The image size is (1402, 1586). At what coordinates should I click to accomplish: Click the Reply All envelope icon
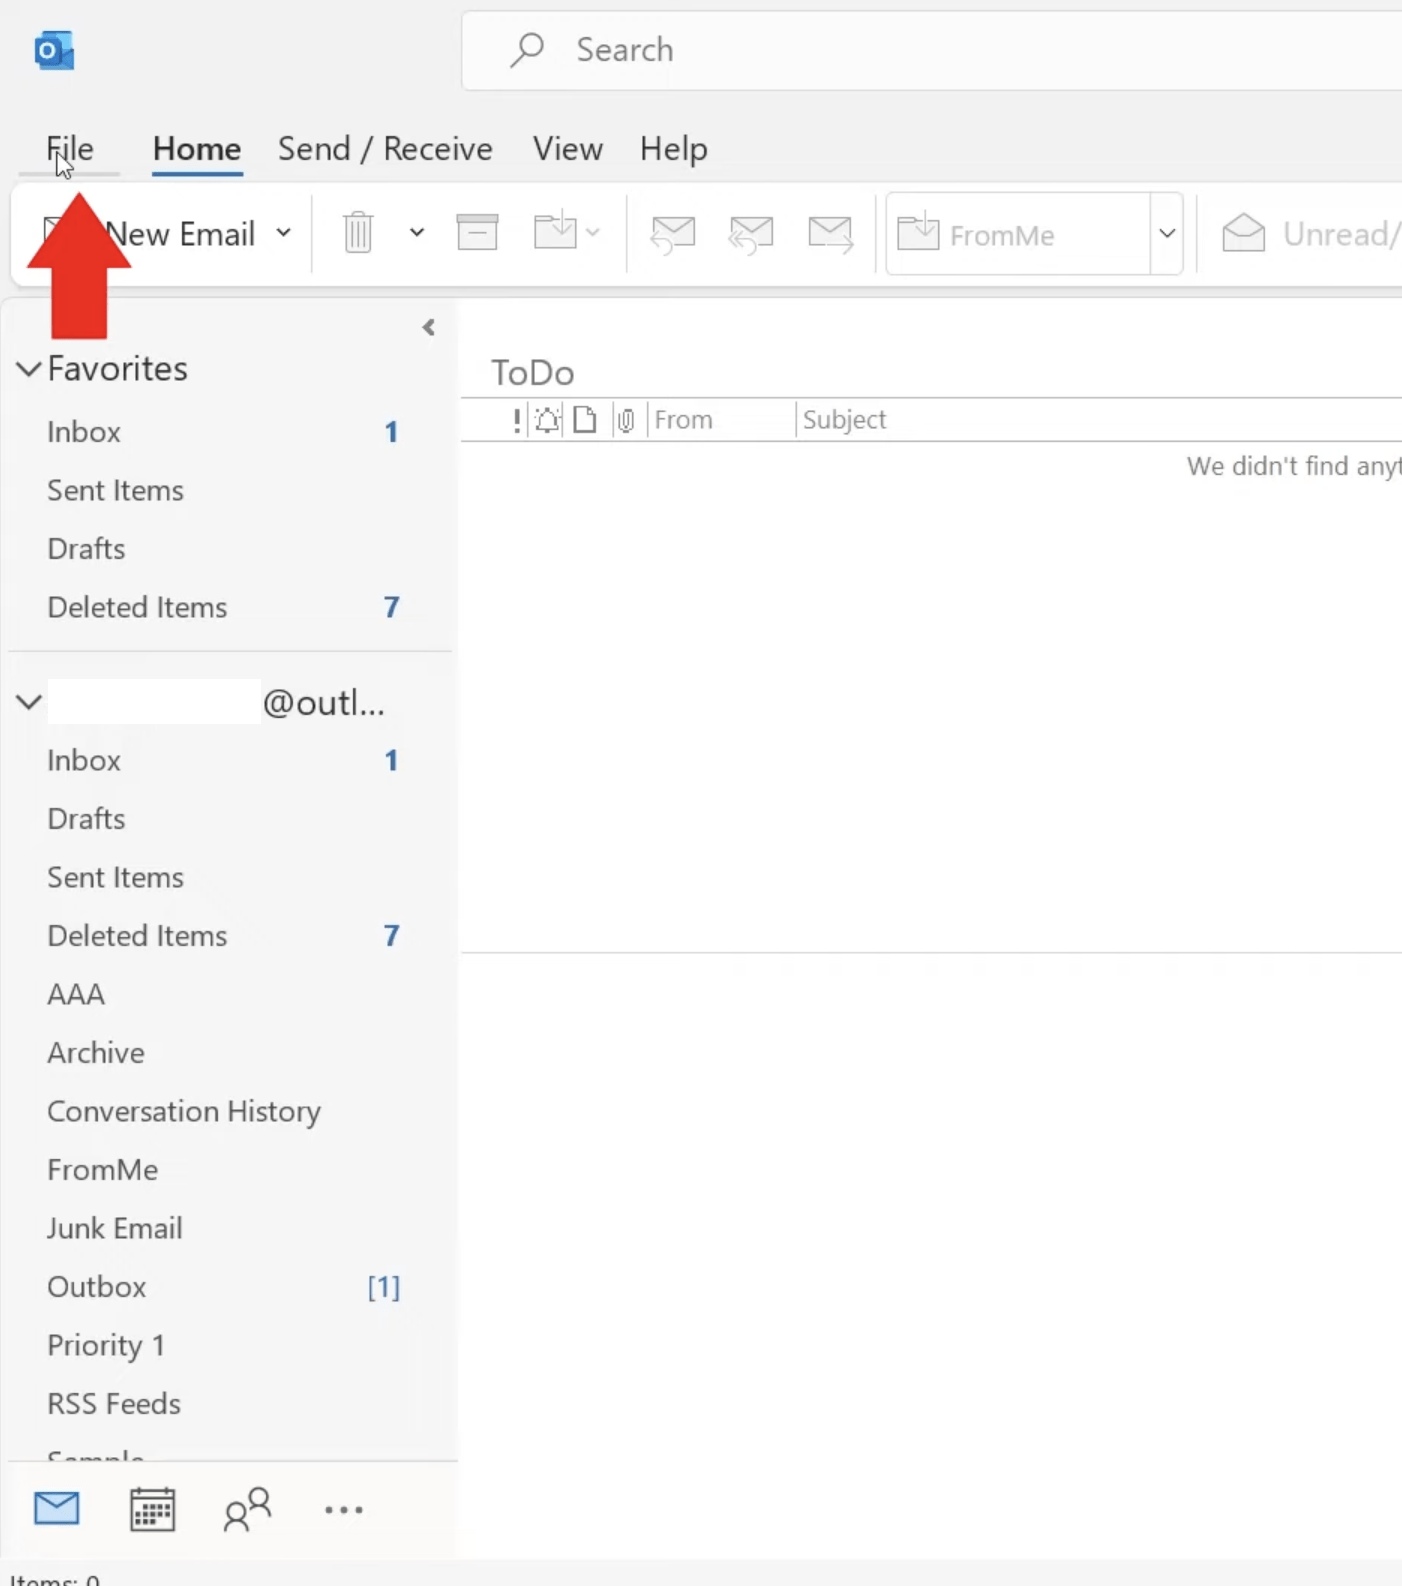click(751, 233)
